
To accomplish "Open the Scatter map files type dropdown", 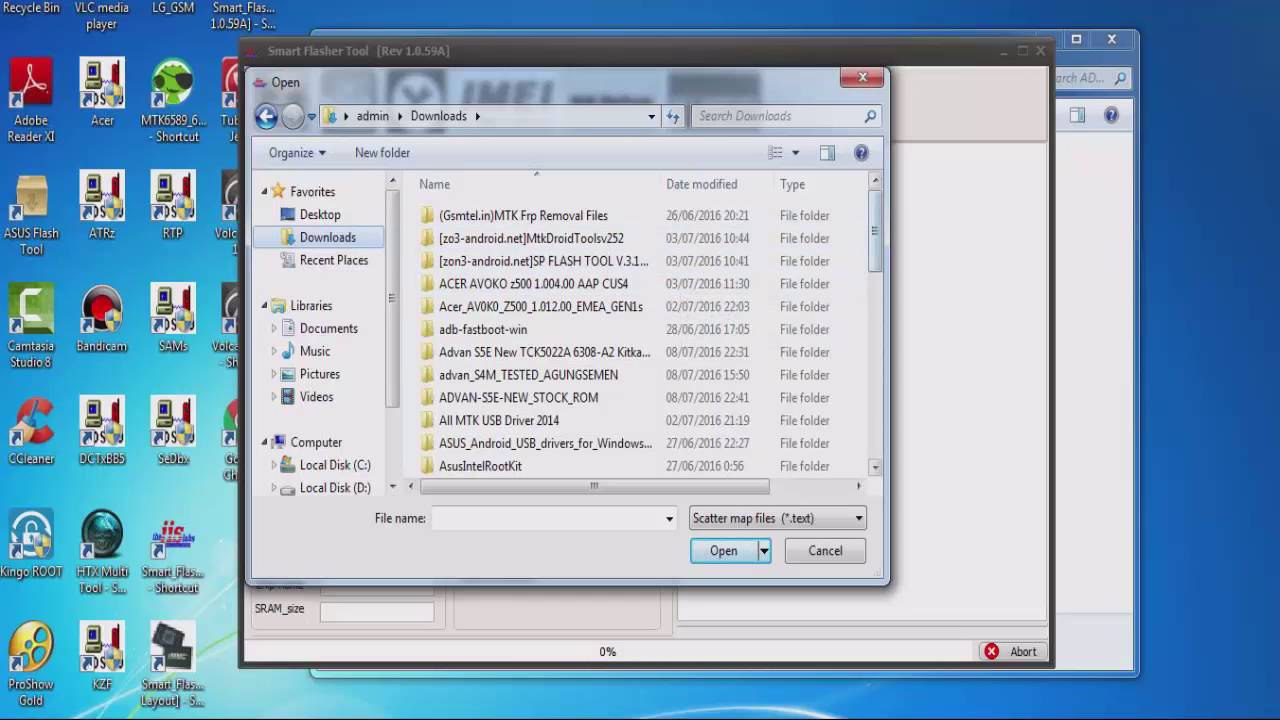I will (x=858, y=518).
